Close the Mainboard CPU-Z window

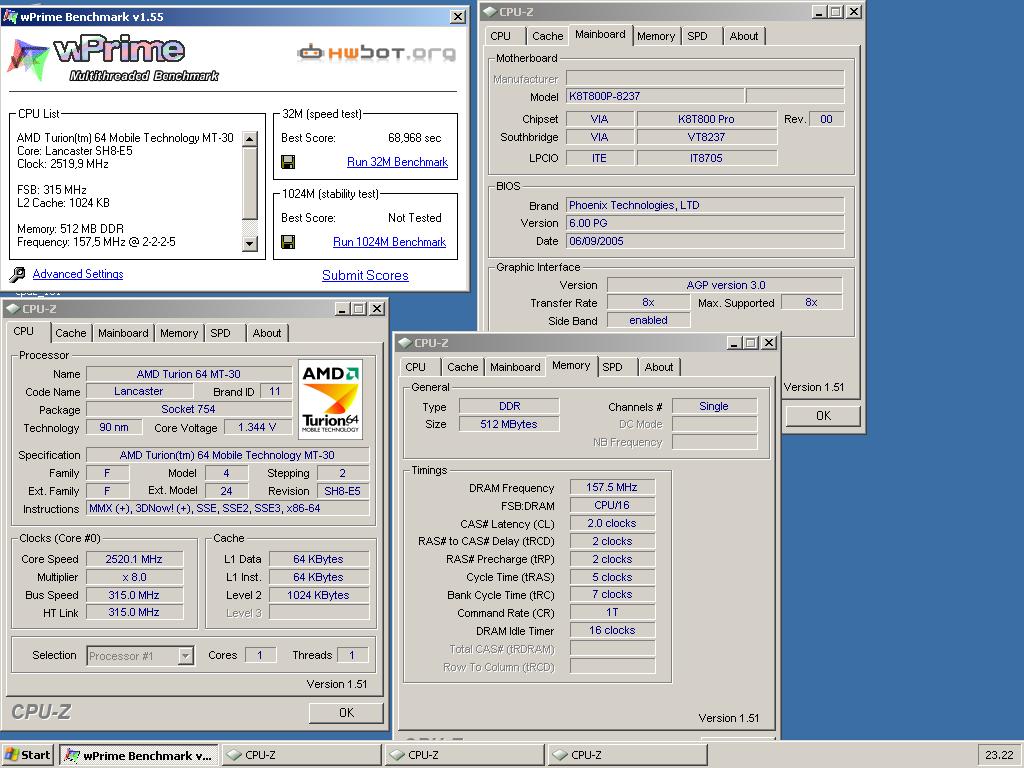coord(854,12)
